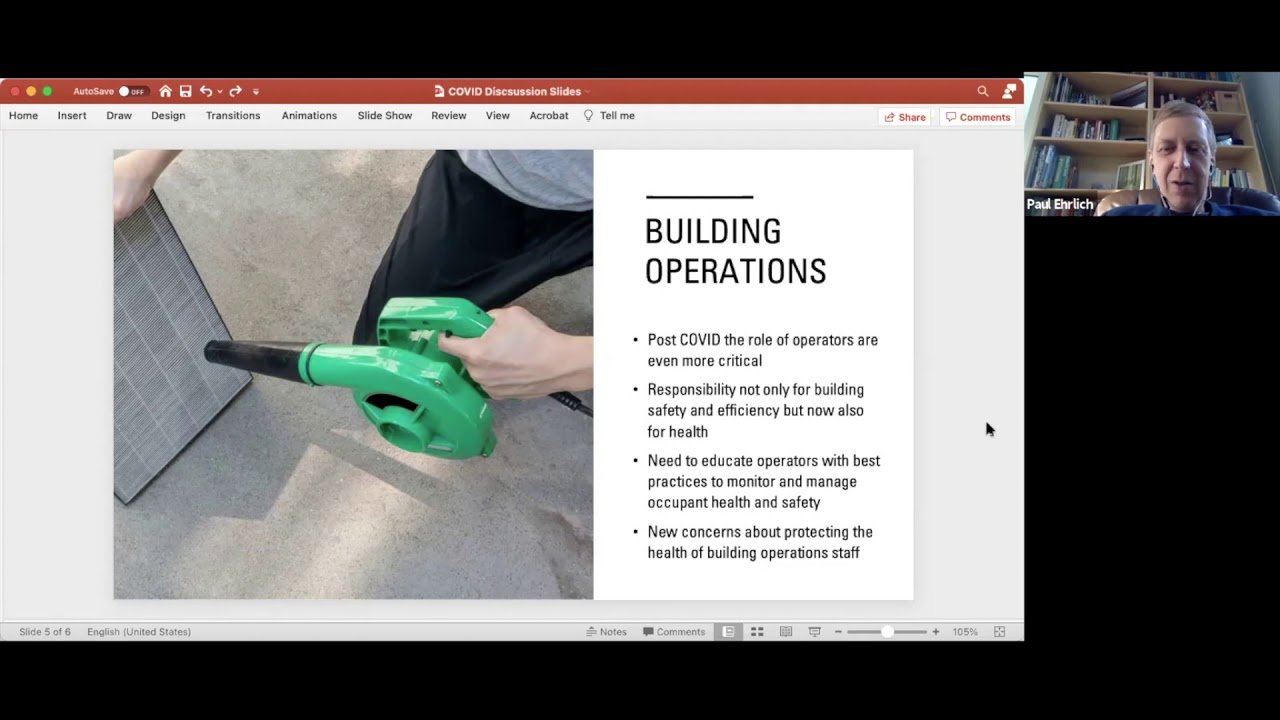This screenshot has height=720, width=1280.
Task: Open the Draw ribbon tab
Action: click(x=119, y=116)
